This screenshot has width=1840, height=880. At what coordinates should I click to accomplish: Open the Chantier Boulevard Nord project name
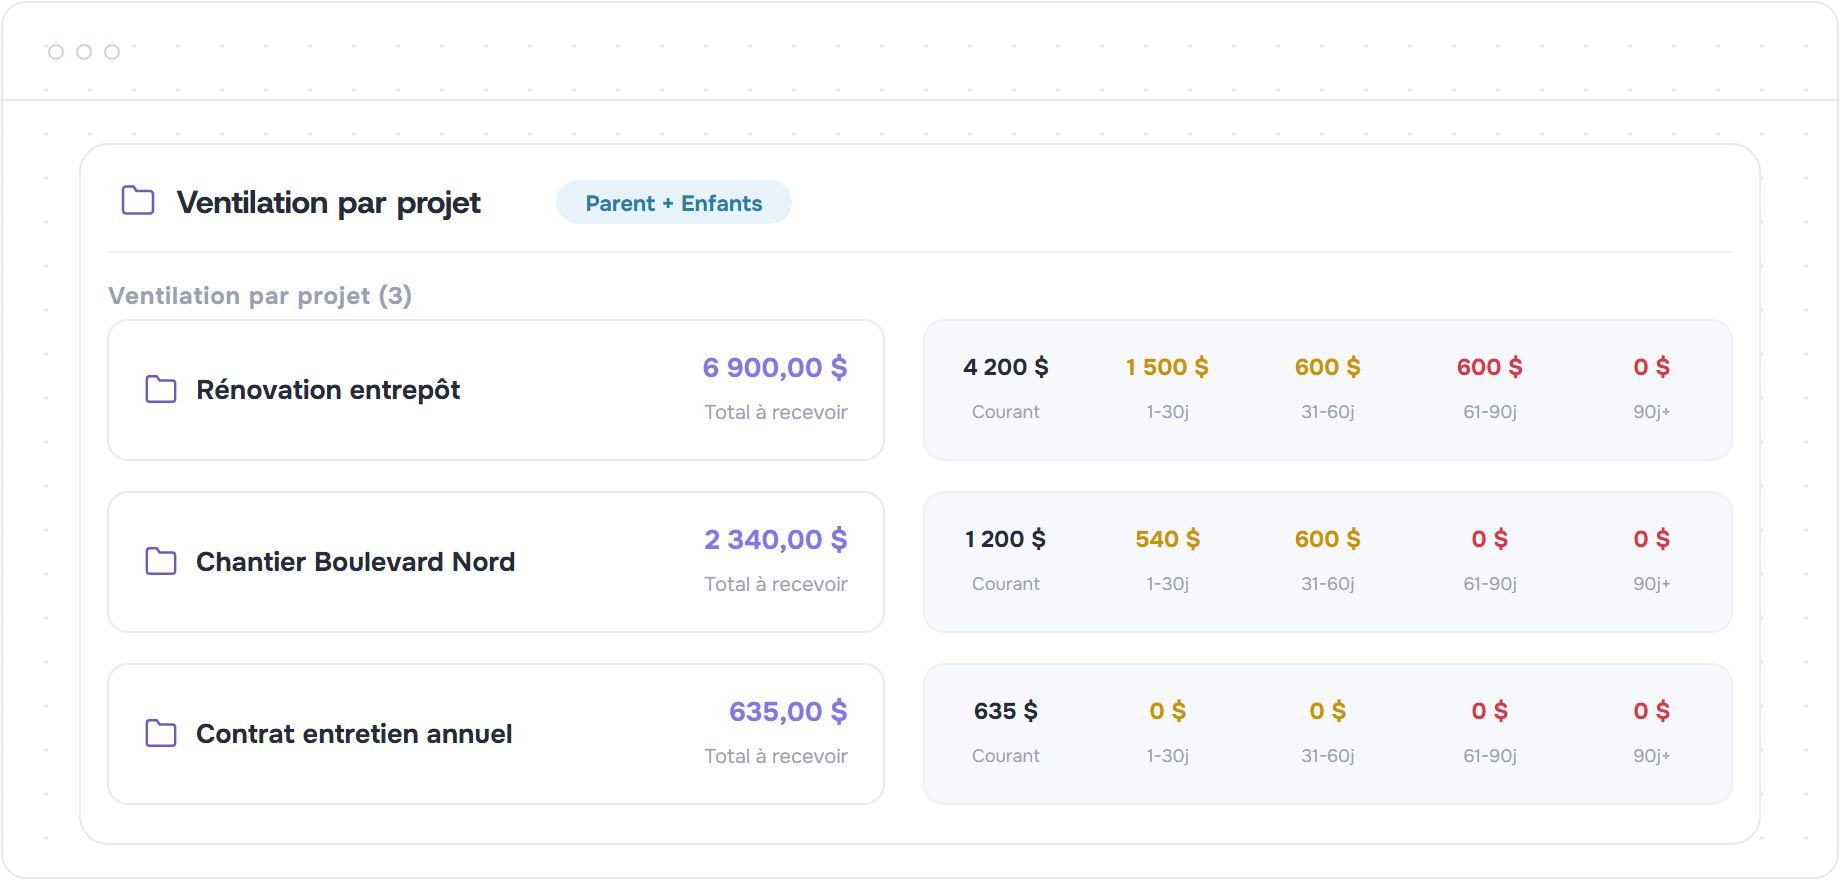click(x=355, y=562)
